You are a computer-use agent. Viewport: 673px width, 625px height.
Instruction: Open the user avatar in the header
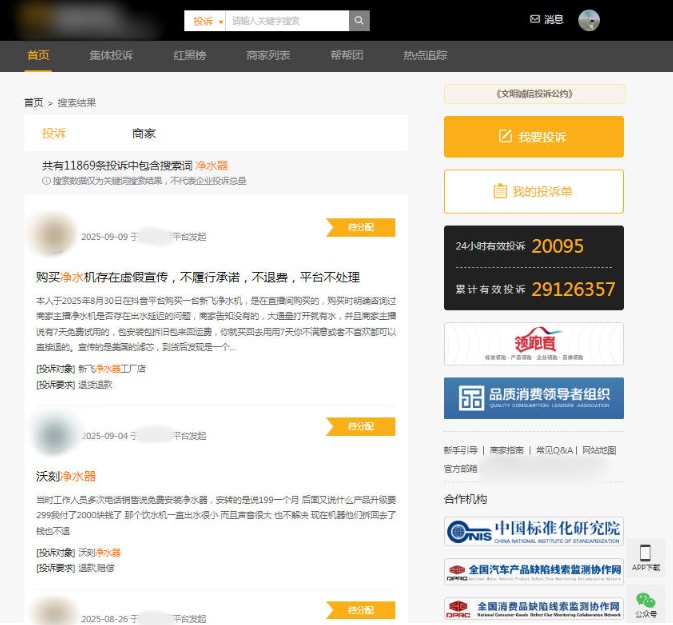tap(589, 20)
